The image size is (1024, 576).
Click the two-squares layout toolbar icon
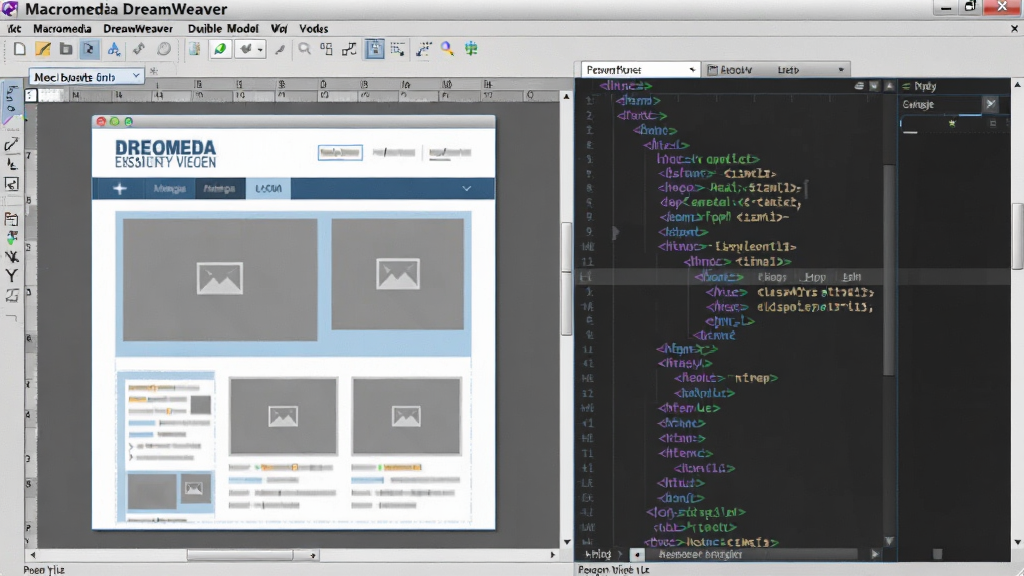click(327, 49)
